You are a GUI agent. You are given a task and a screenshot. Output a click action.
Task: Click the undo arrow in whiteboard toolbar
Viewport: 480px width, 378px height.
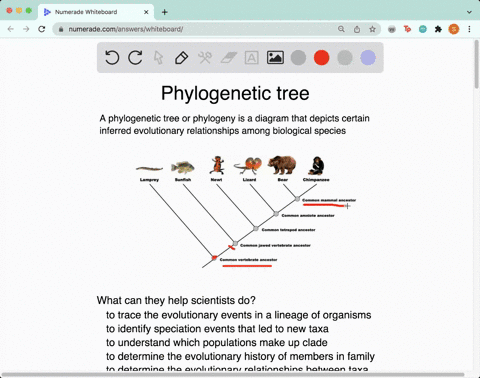click(112, 57)
